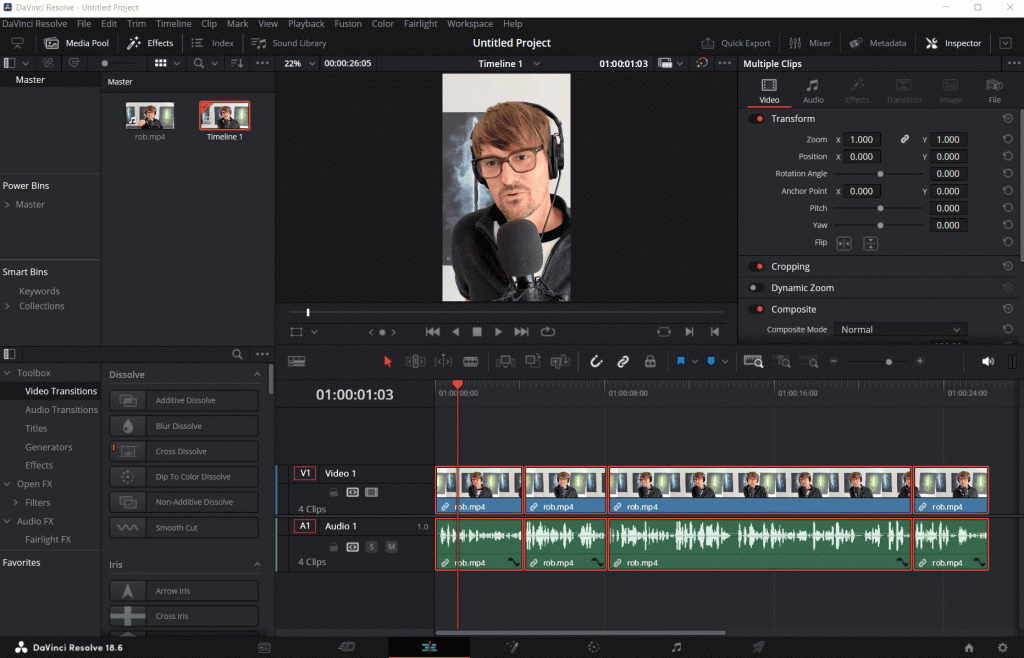This screenshot has height=658, width=1024.
Task: Activate Dynamic Trim Mode tool
Action: click(443, 361)
